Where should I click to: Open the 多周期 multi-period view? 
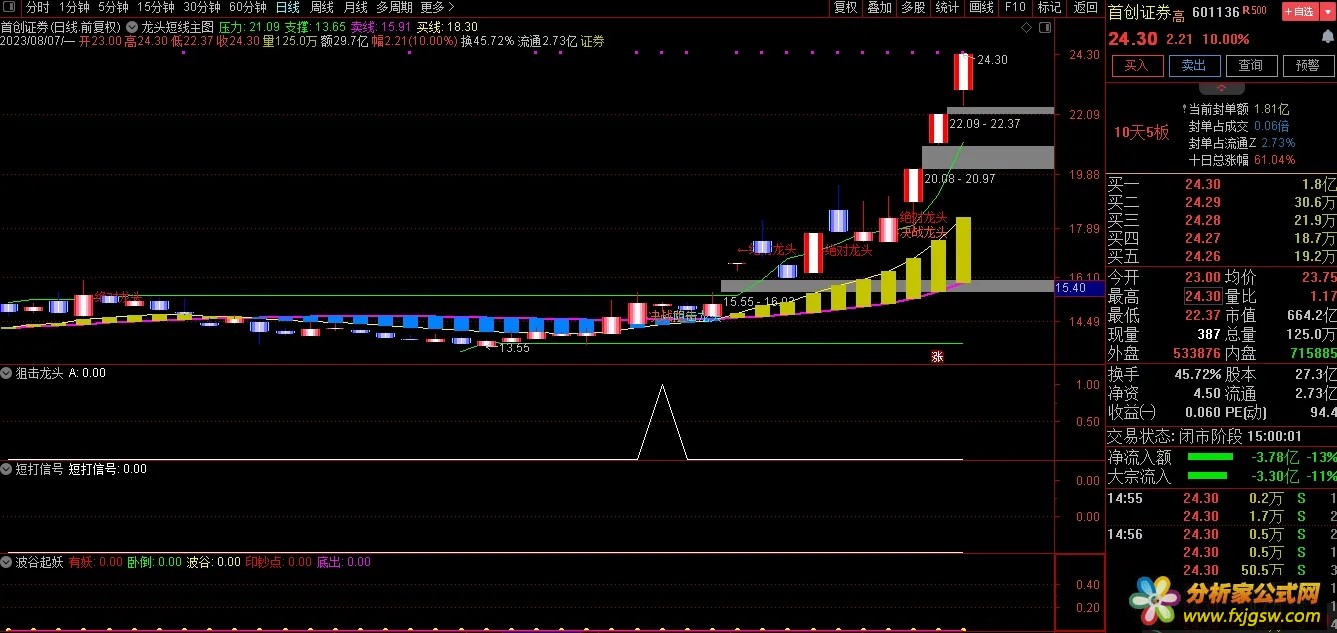pyautogui.click(x=394, y=7)
